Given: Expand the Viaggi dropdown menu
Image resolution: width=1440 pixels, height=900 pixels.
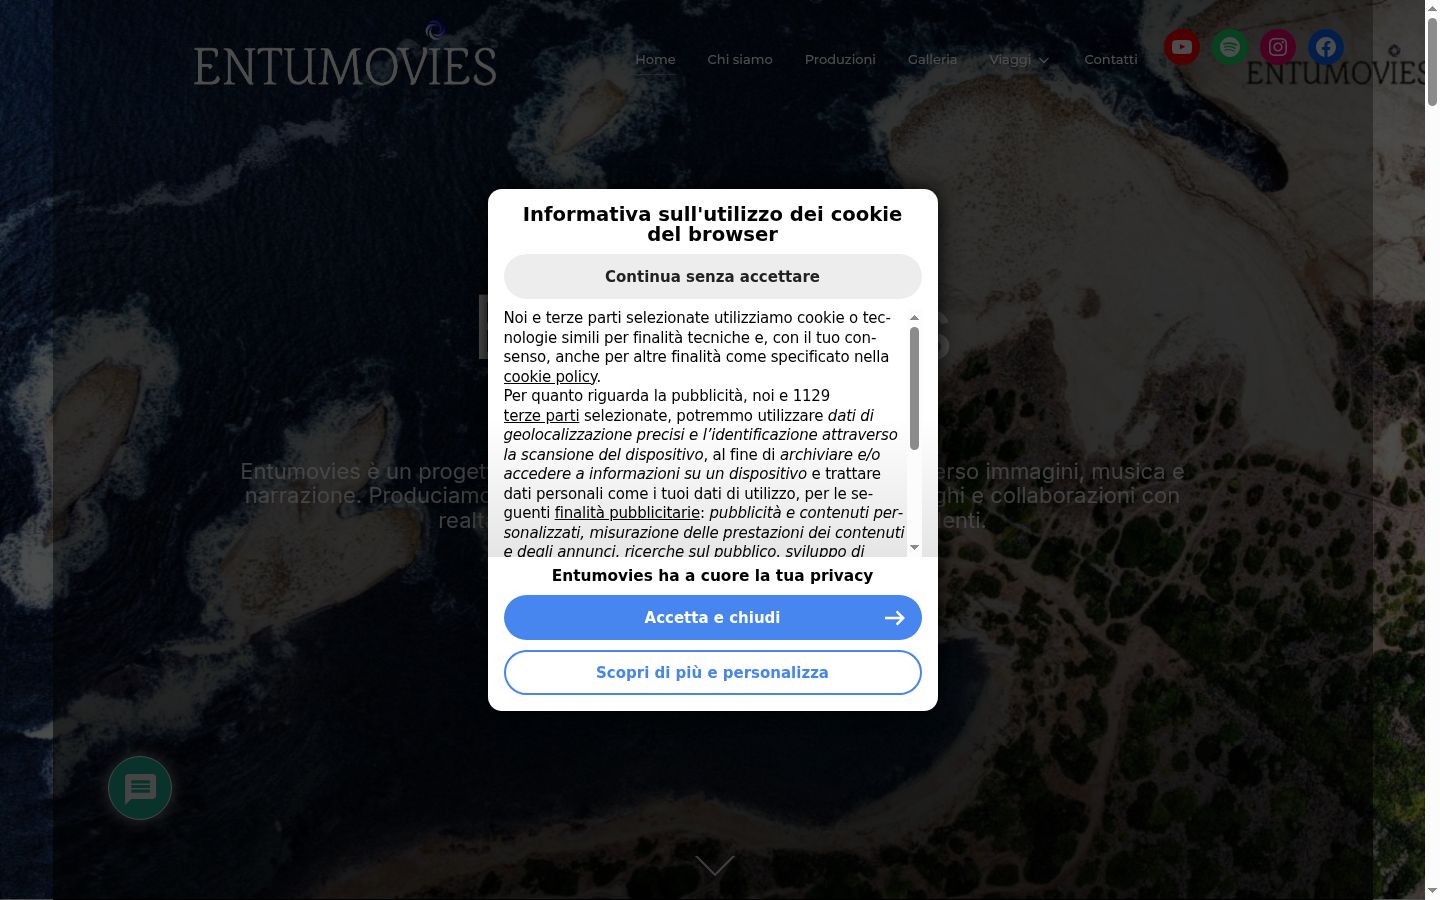Looking at the screenshot, I should tap(1019, 60).
